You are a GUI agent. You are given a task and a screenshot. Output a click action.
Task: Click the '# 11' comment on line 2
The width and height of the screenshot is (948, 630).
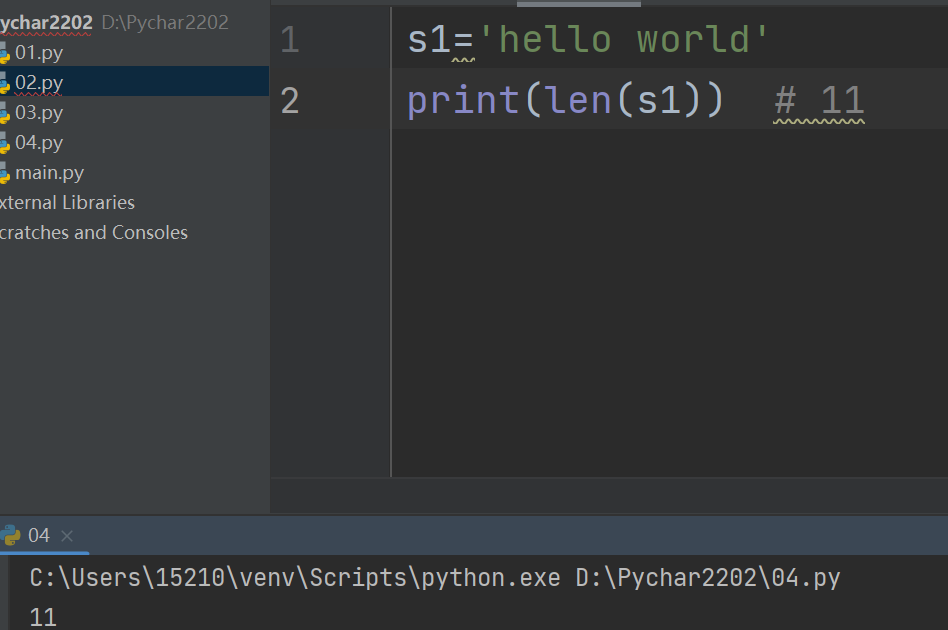819,100
